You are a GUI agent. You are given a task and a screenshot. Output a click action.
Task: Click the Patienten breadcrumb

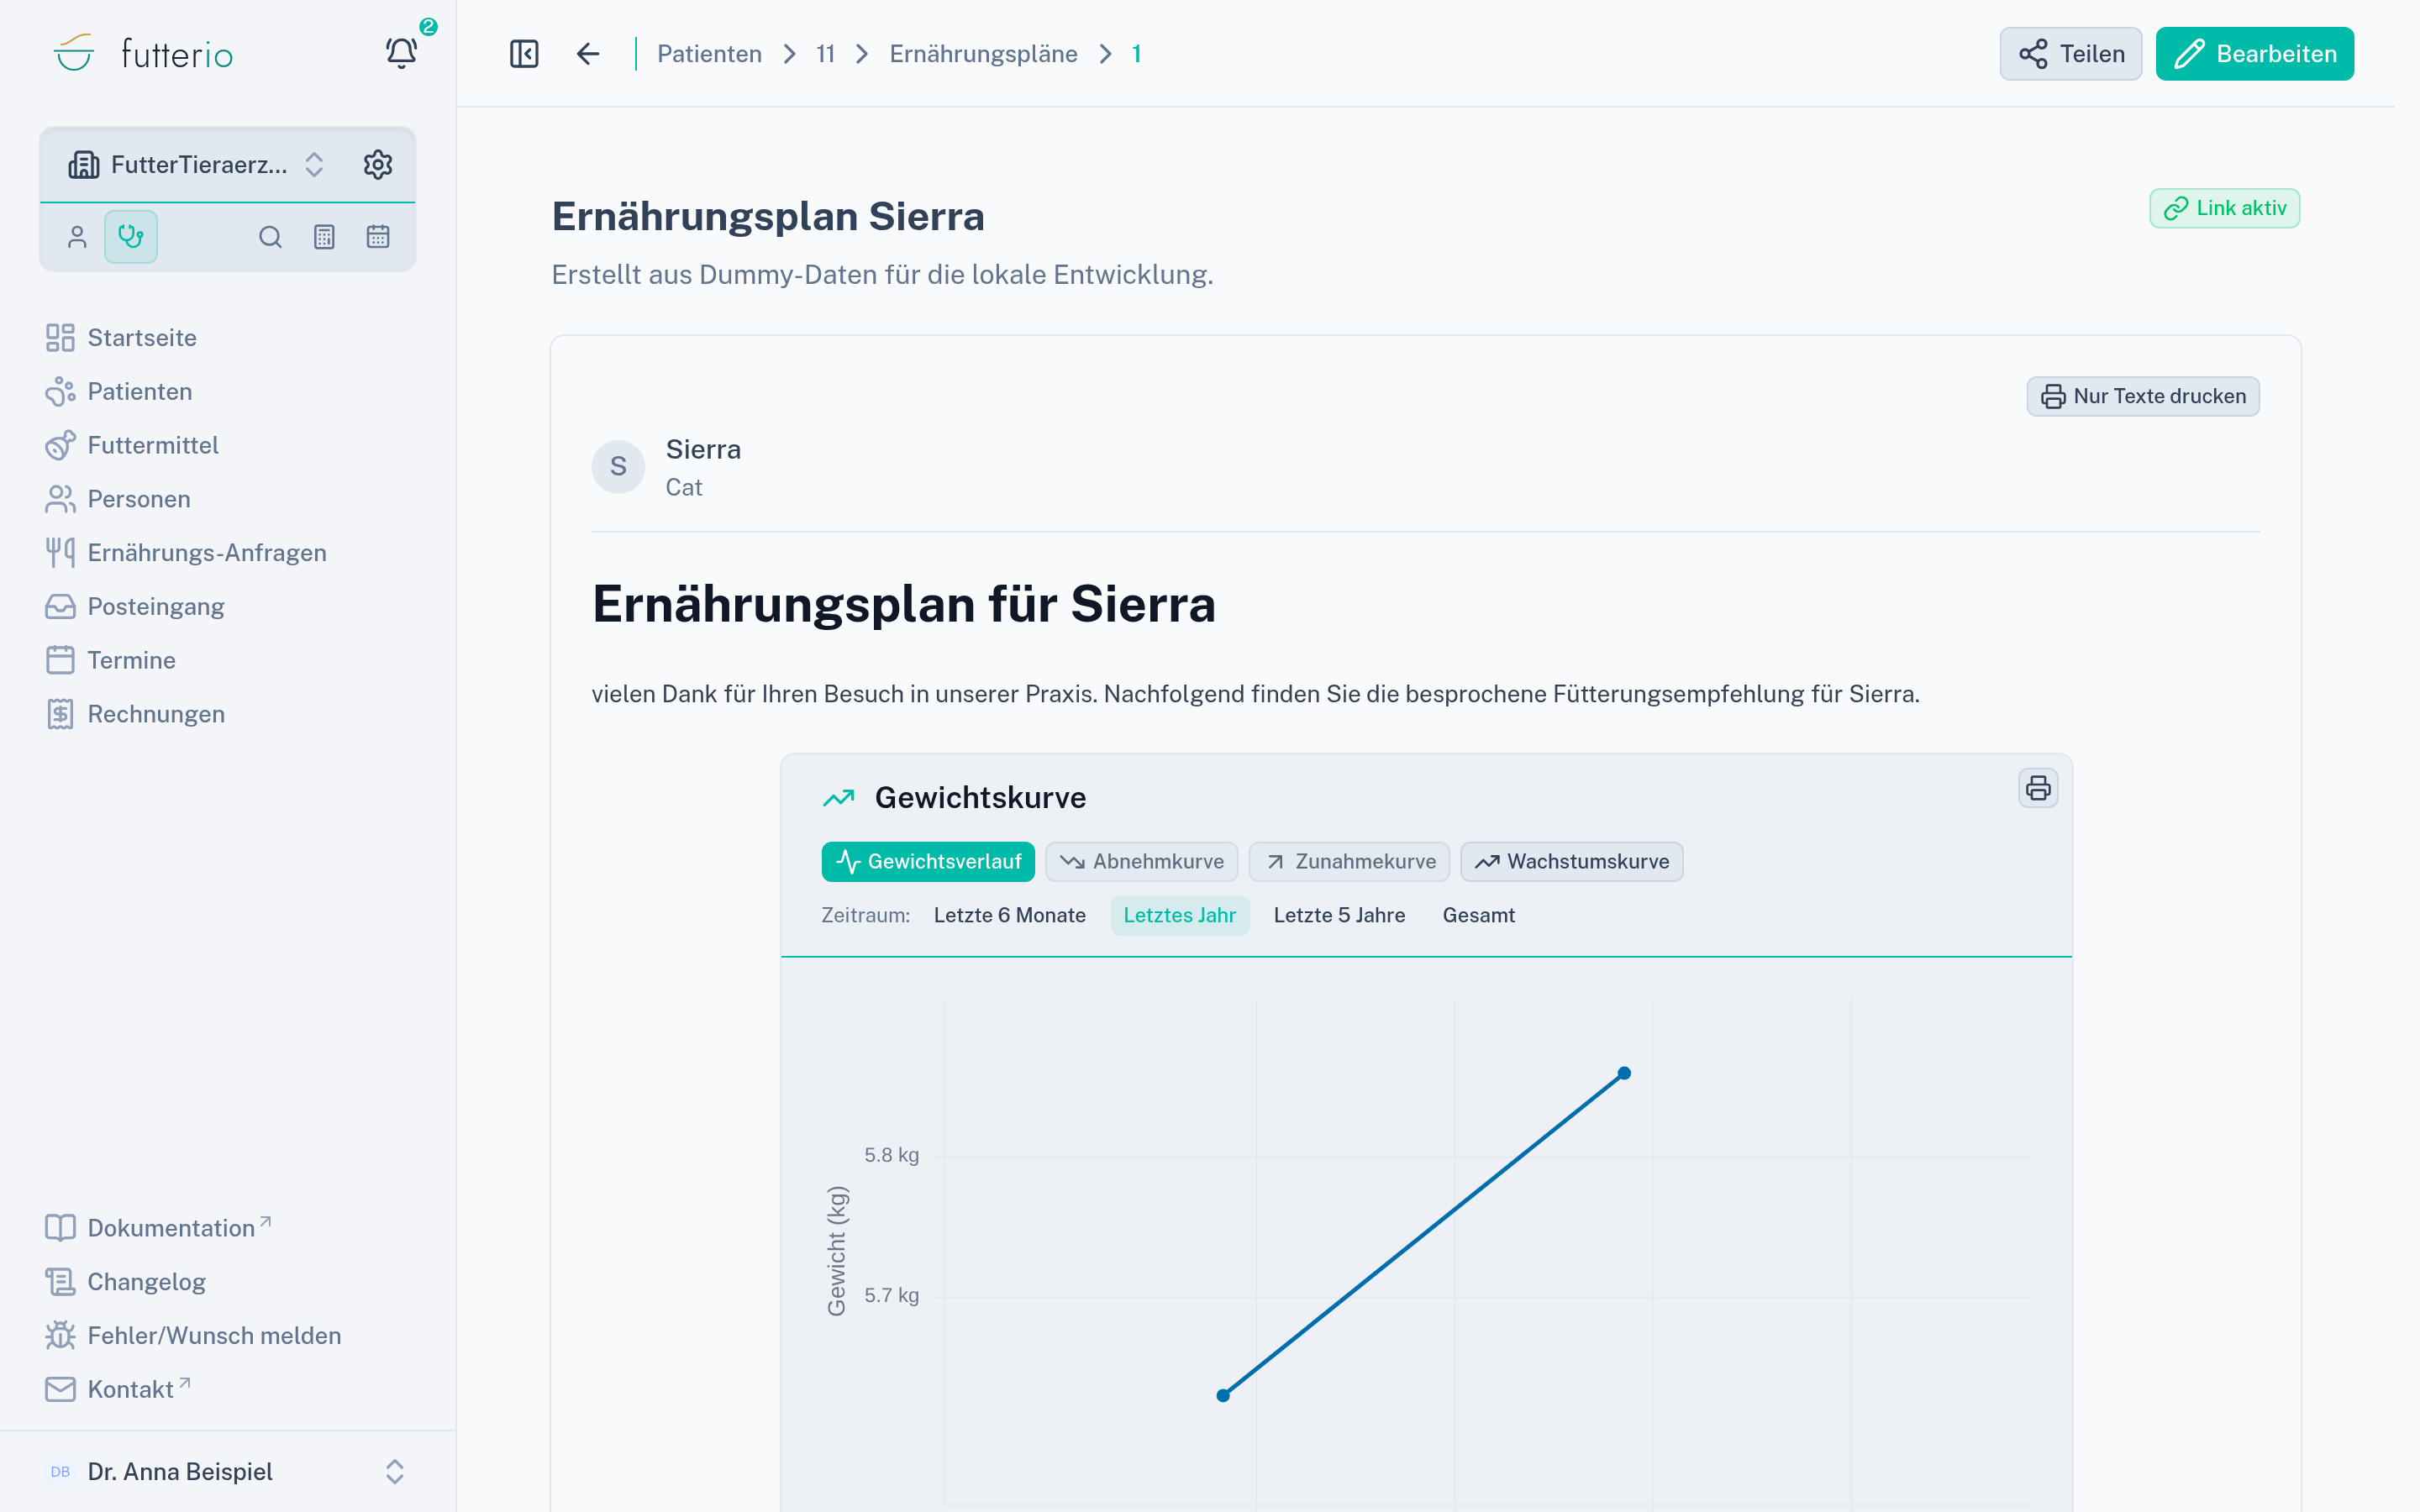(x=709, y=54)
